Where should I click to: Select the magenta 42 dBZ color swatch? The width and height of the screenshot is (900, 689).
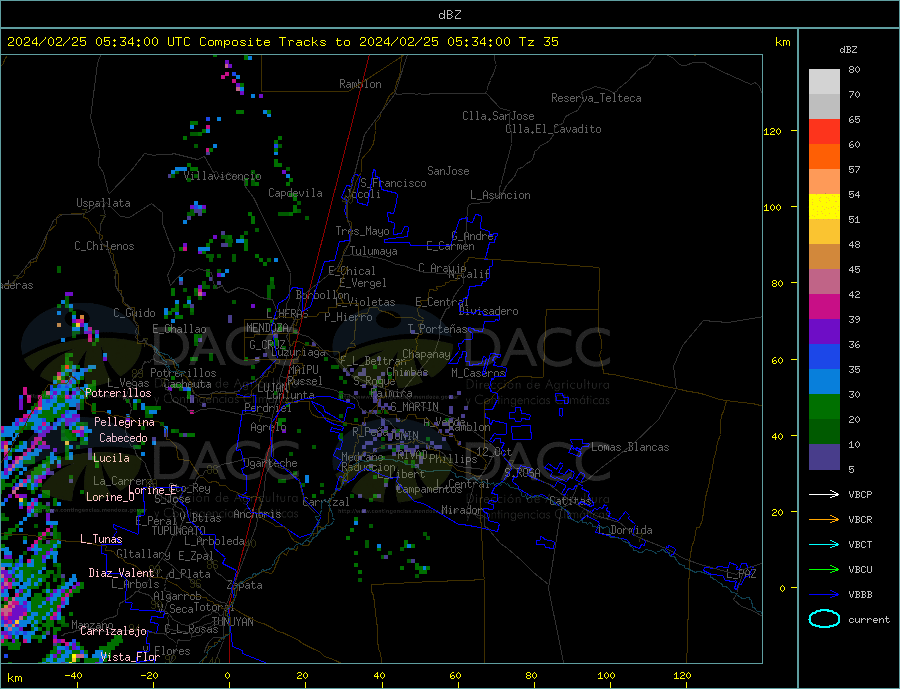pyautogui.click(x=824, y=307)
